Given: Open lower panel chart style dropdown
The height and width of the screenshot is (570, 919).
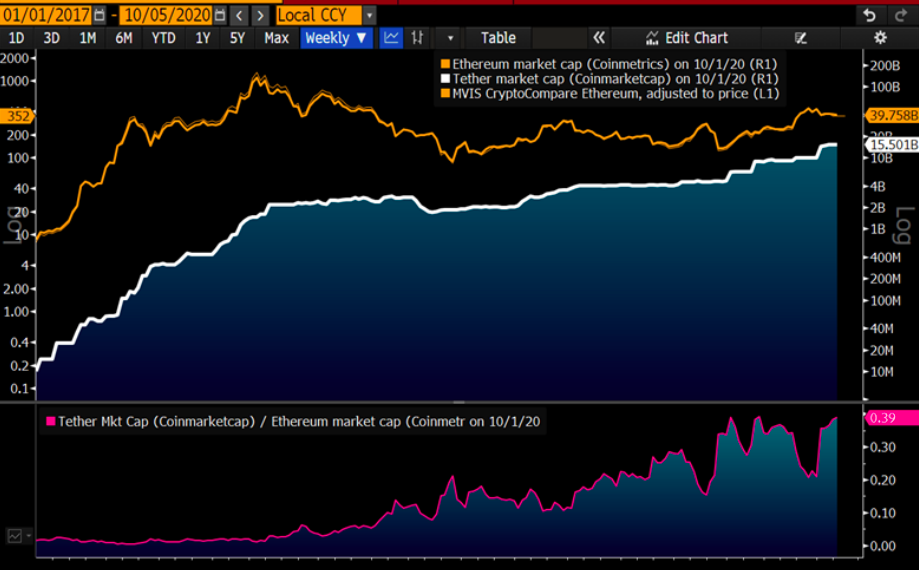Looking at the screenshot, I should coord(19,536).
